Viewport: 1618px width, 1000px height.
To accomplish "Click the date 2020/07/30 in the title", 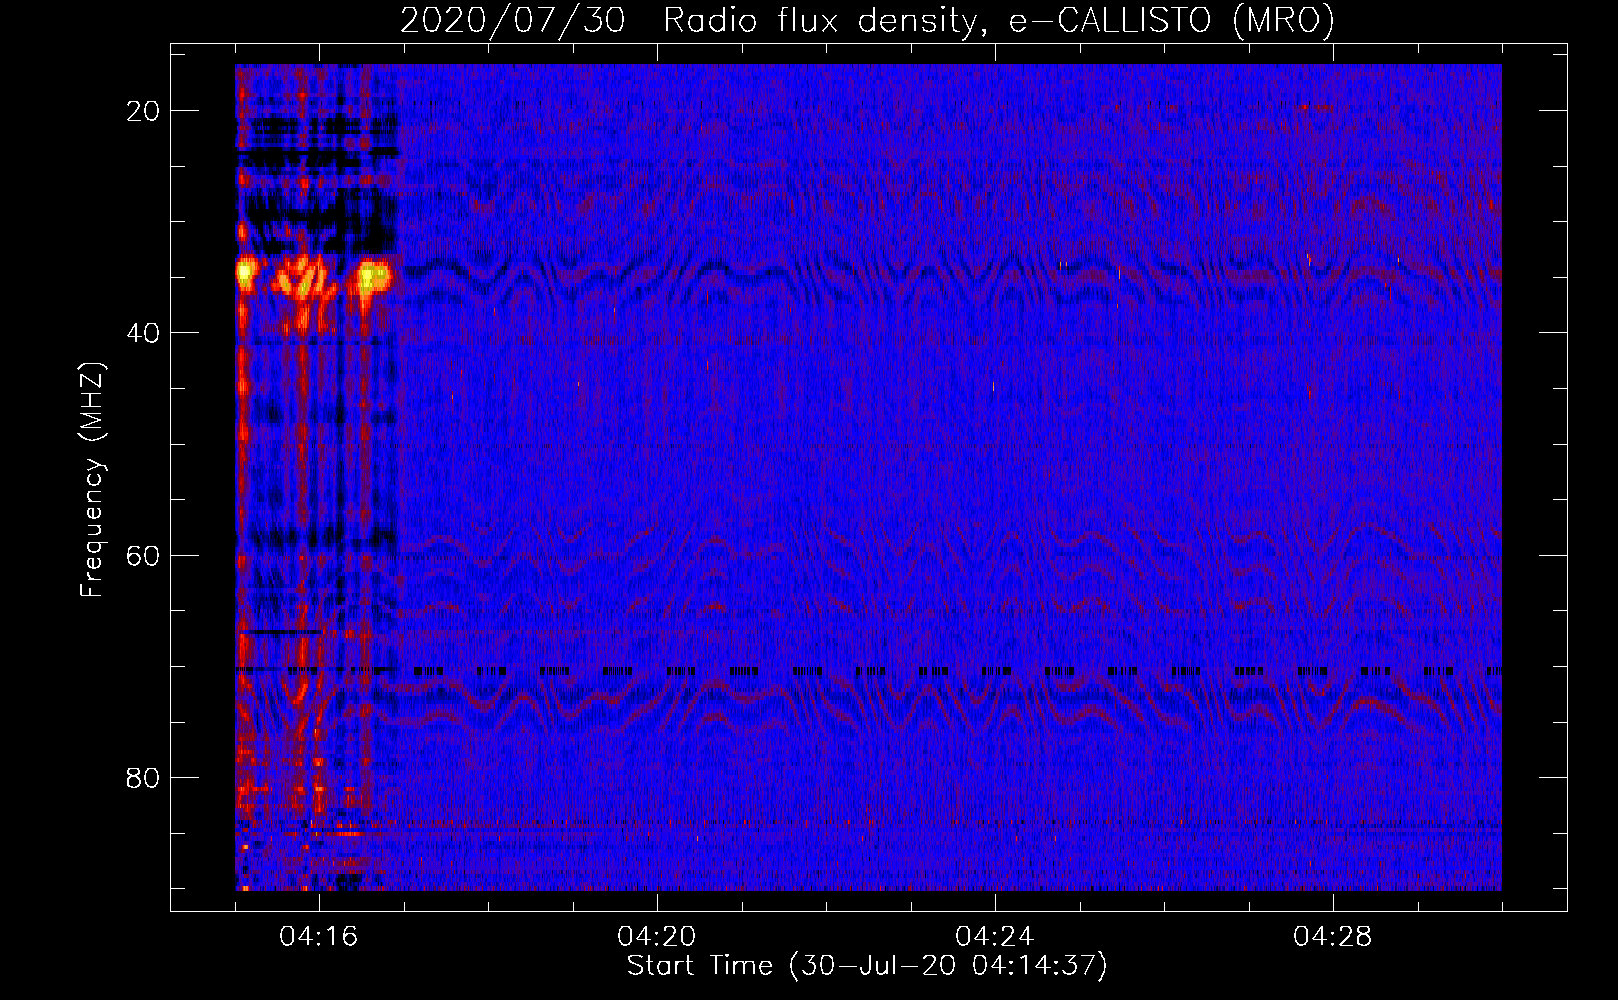I will [513, 20].
